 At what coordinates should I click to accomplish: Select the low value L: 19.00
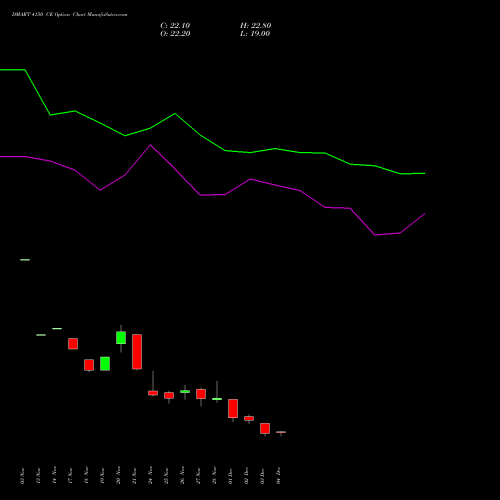pos(255,34)
